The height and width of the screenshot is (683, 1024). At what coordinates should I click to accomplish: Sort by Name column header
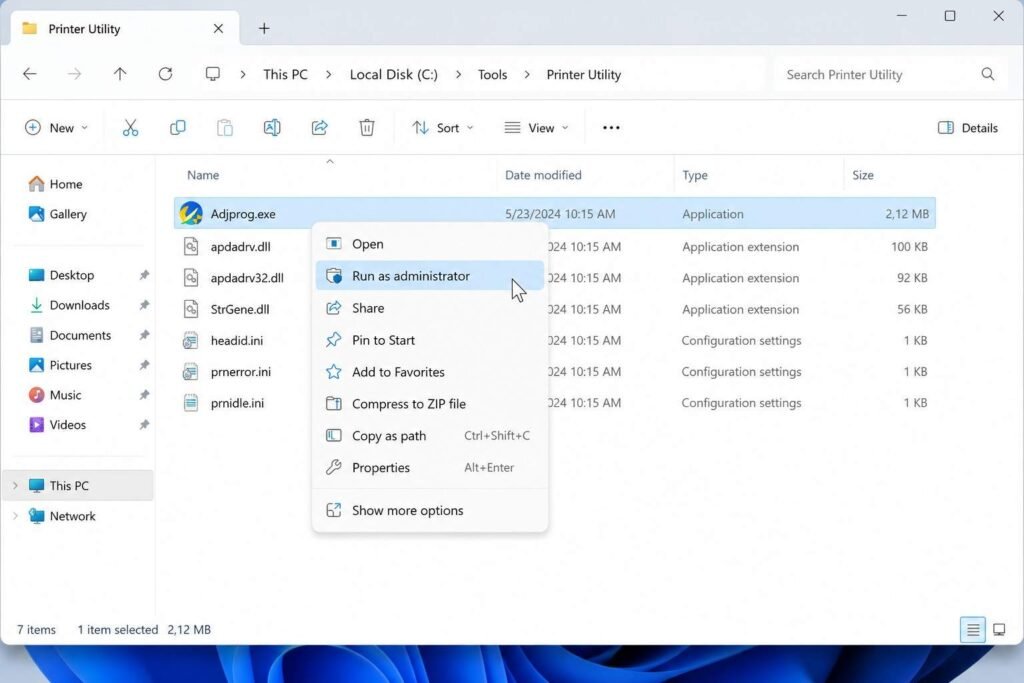(203, 175)
